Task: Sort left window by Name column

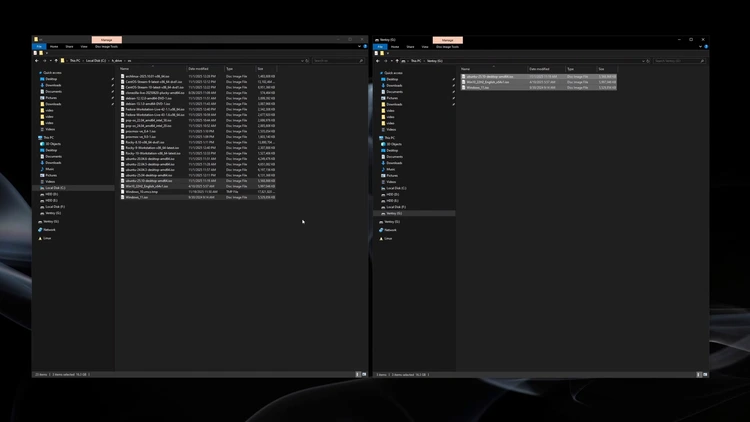Action: (x=153, y=68)
